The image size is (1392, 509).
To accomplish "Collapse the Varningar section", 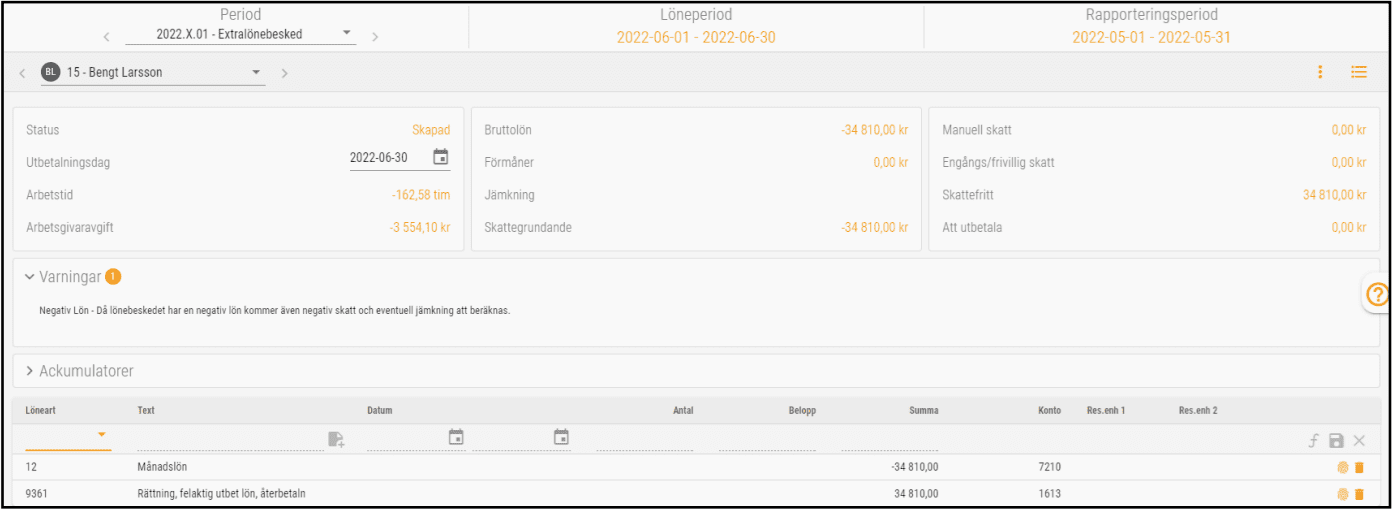I will coord(30,277).
